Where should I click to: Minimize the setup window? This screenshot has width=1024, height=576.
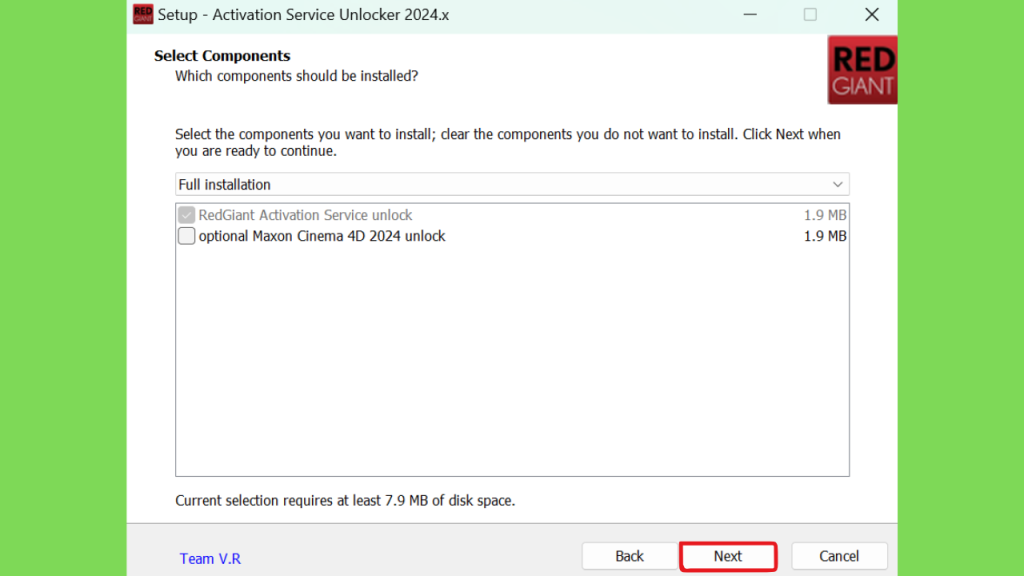tap(750, 14)
